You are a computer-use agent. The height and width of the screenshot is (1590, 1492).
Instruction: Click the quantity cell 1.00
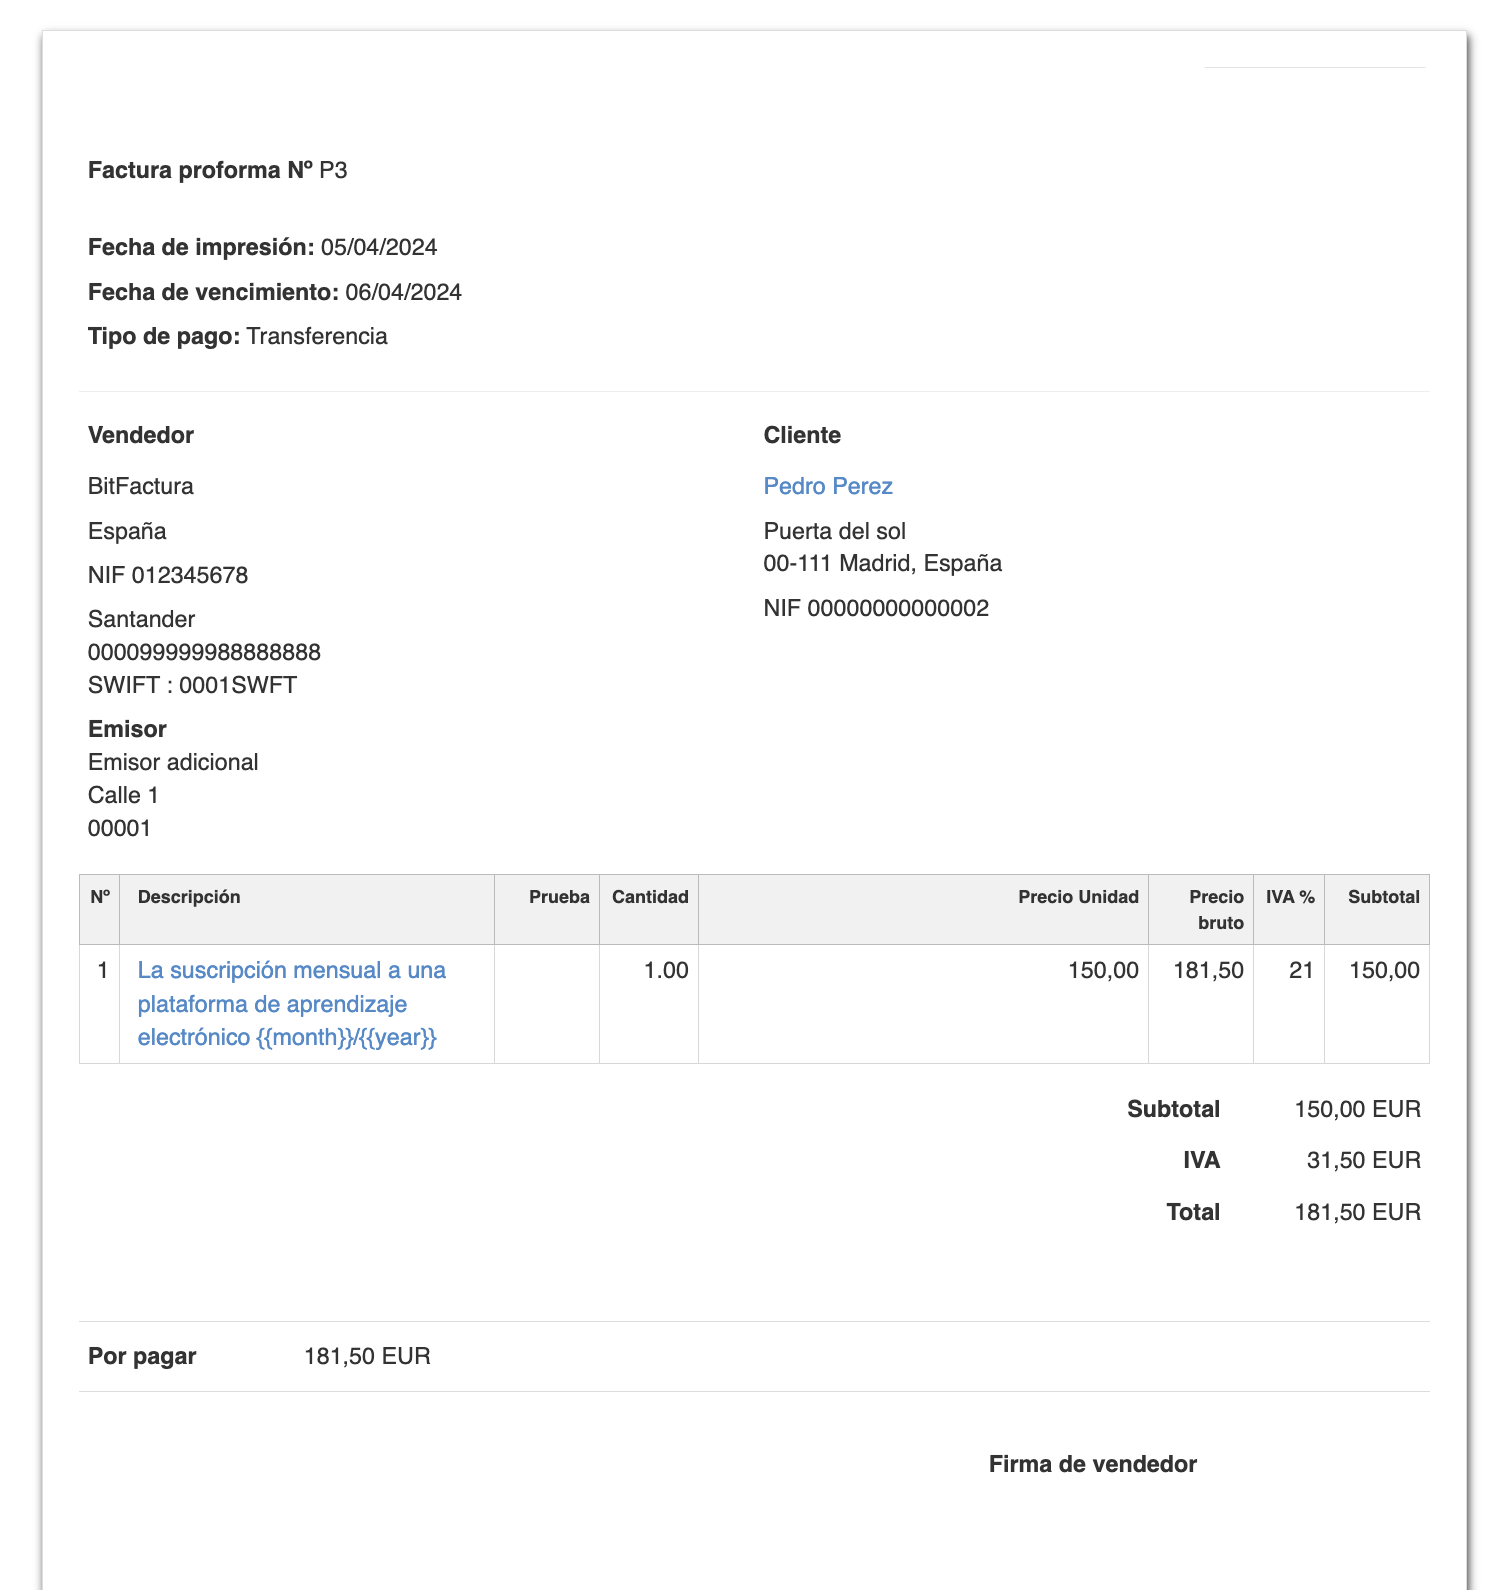click(666, 970)
